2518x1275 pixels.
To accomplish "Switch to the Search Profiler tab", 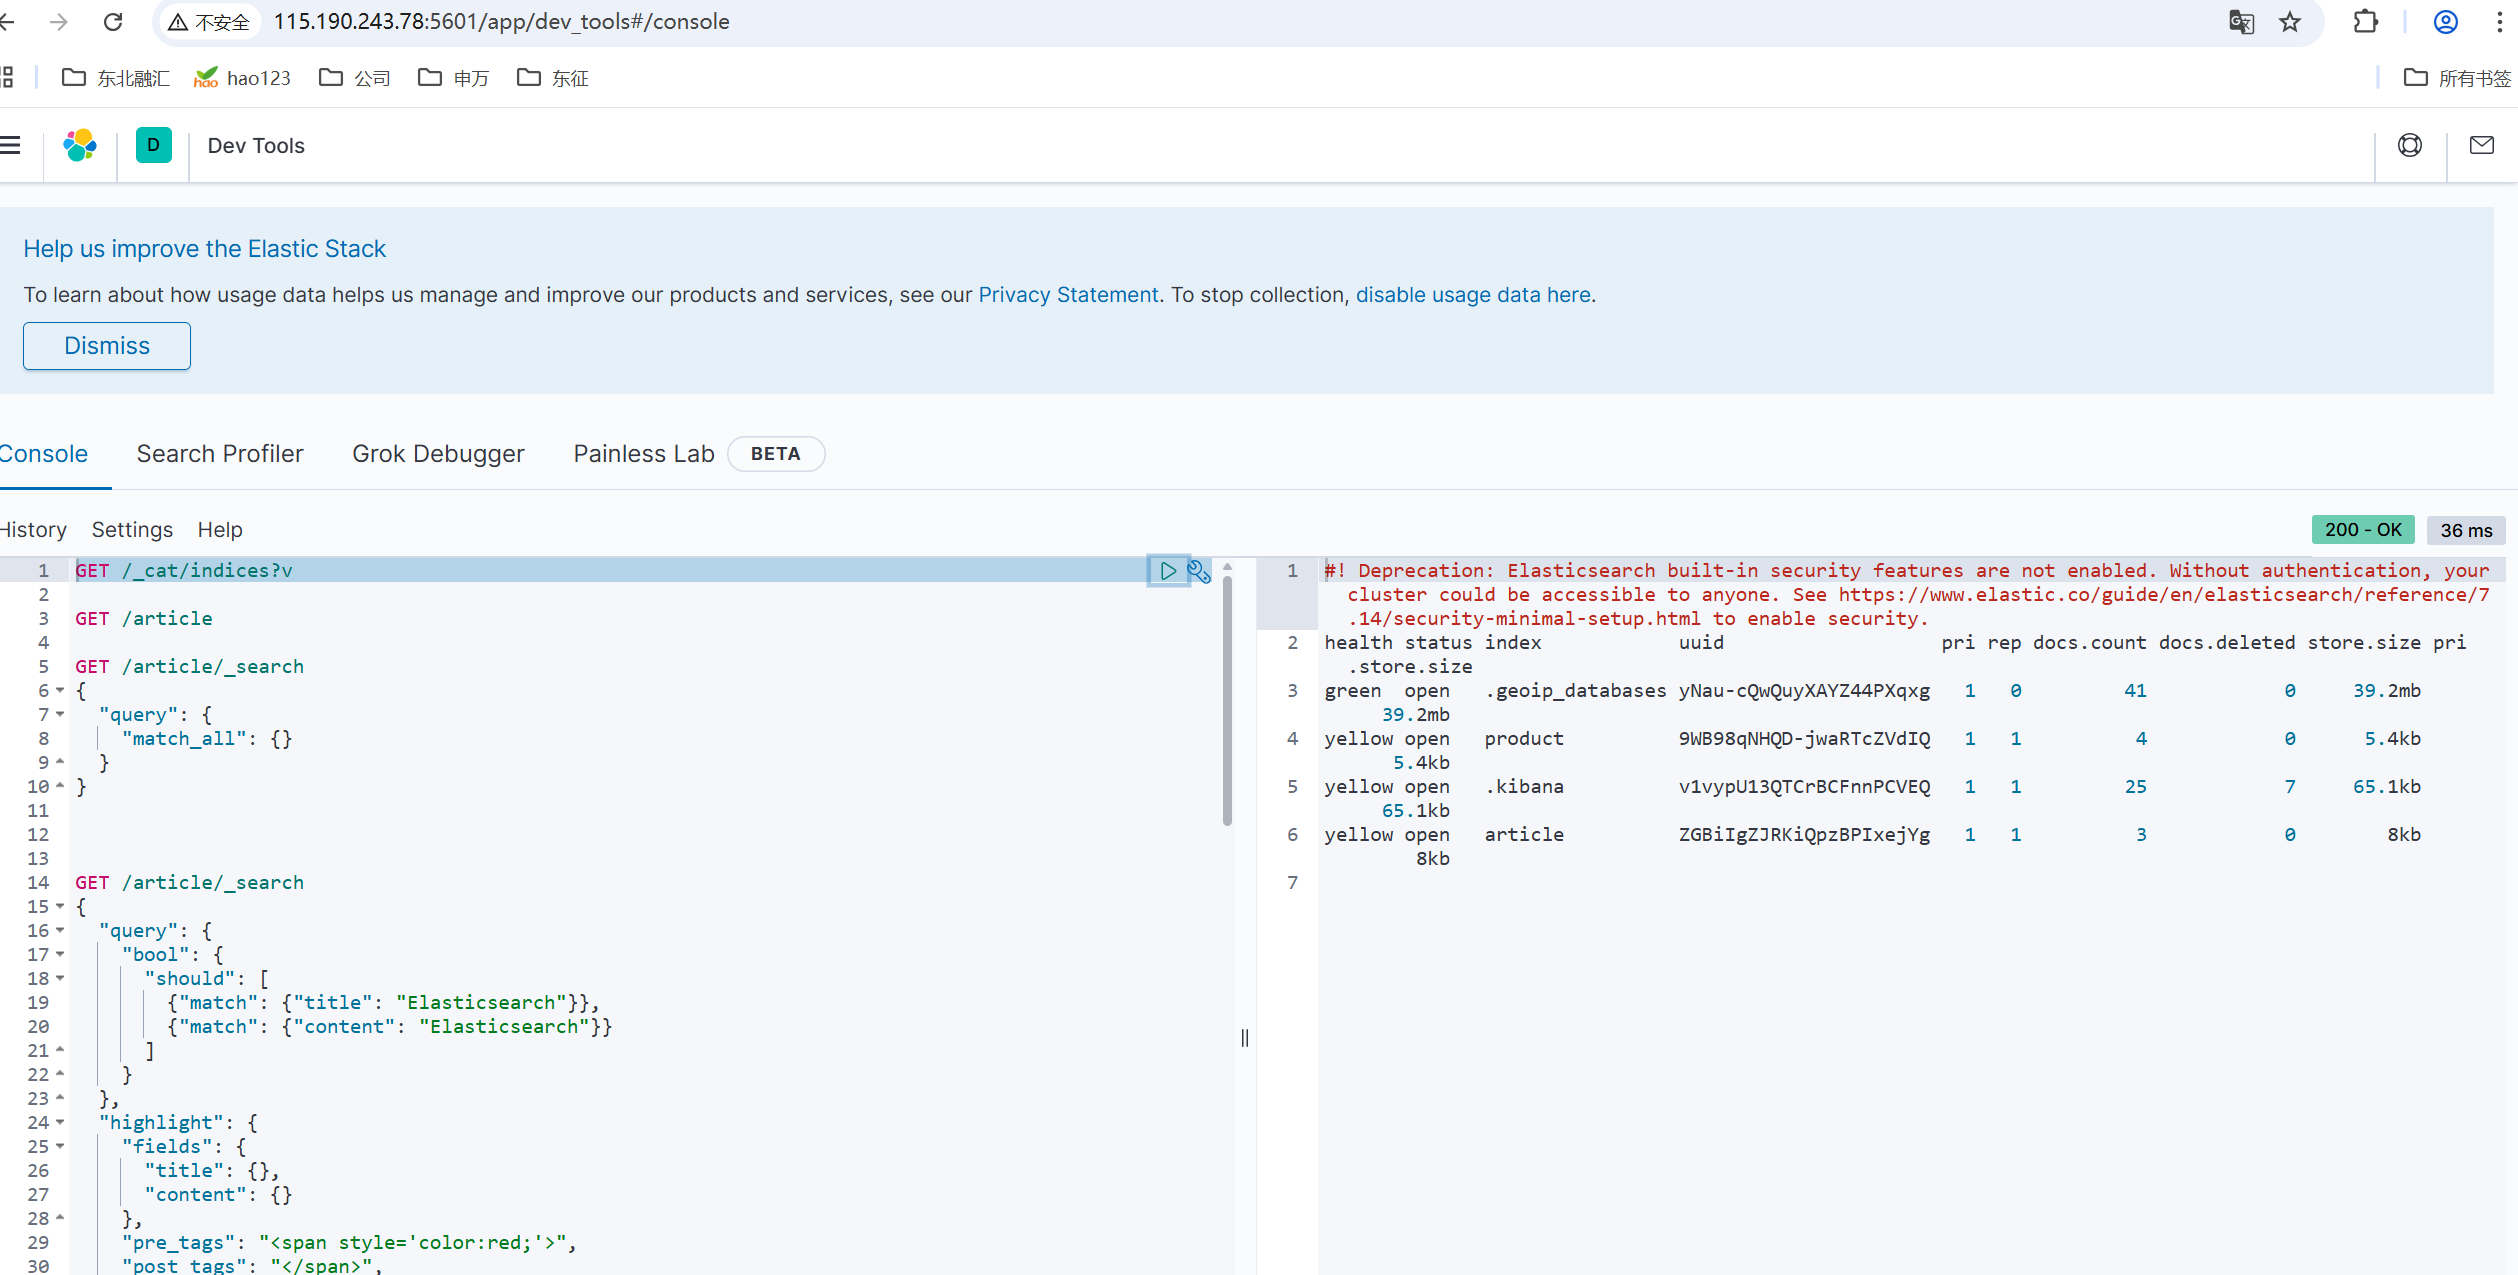I will 220,454.
